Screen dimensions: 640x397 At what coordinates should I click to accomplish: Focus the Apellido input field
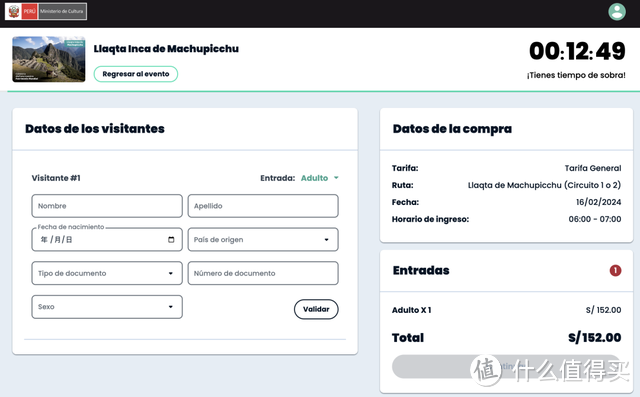[x=263, y=206]
